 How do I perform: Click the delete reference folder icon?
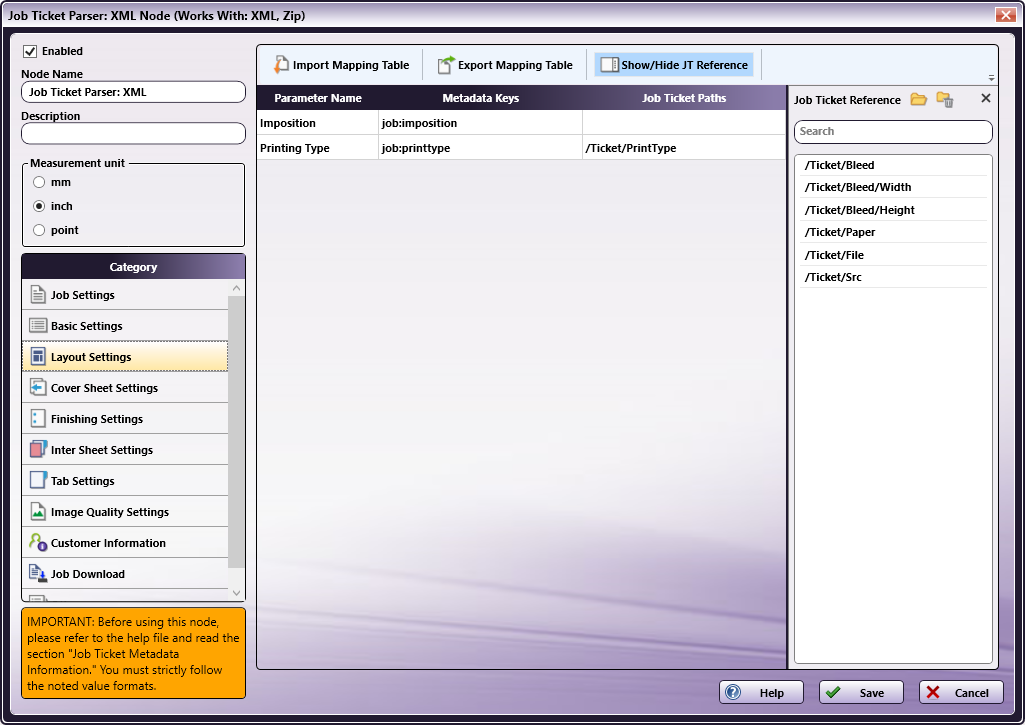(945, 99)
